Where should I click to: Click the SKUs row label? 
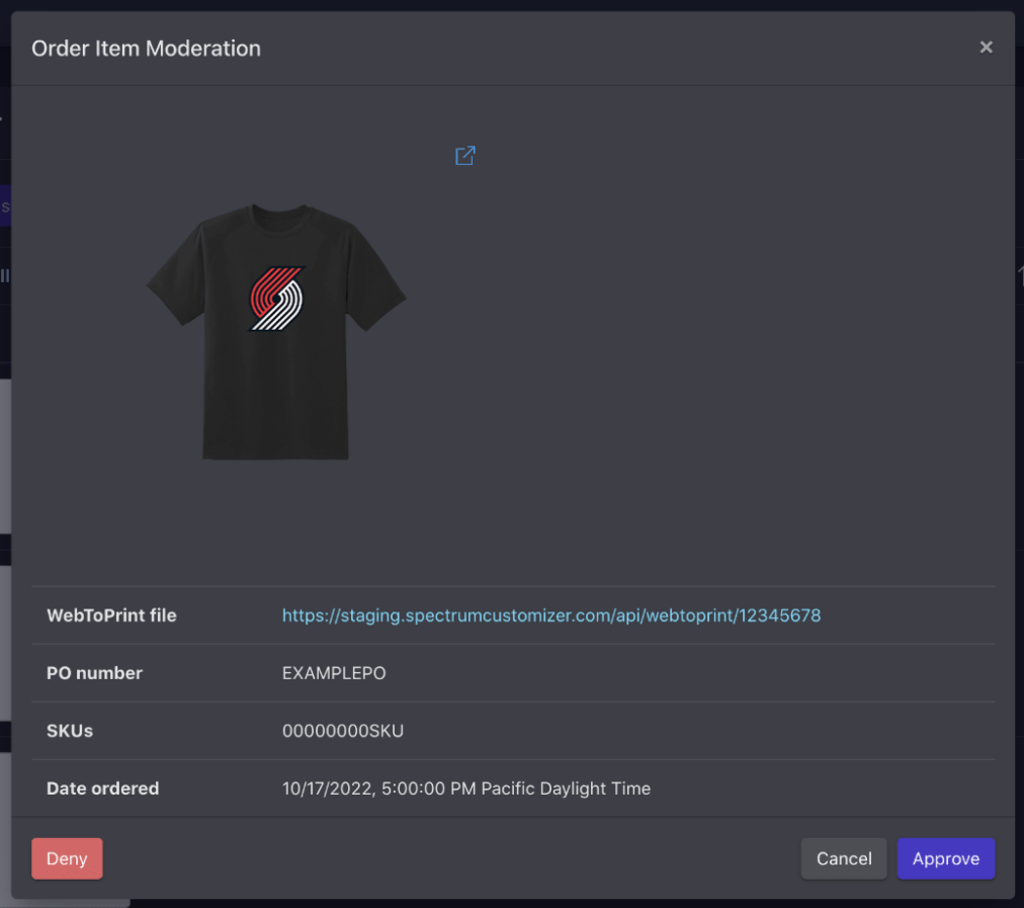coord(70,730)
